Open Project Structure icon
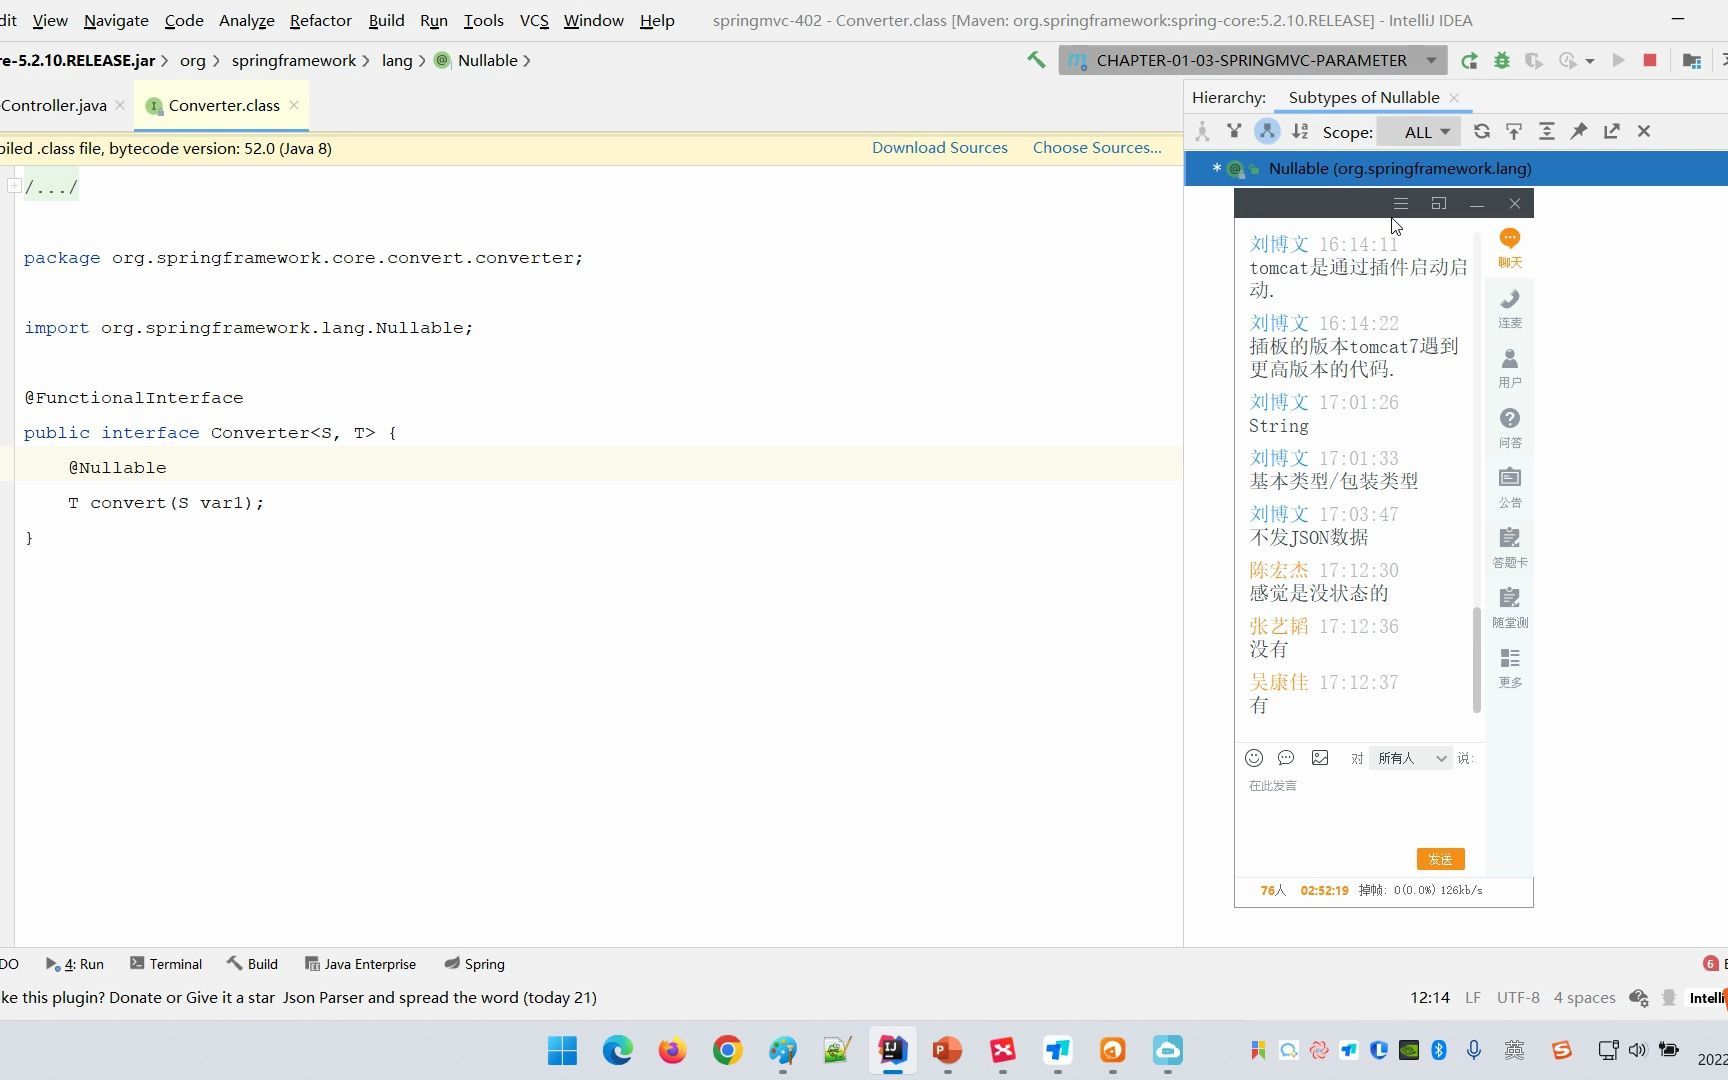1728x1080 pixels. [x=1692, y=61]
